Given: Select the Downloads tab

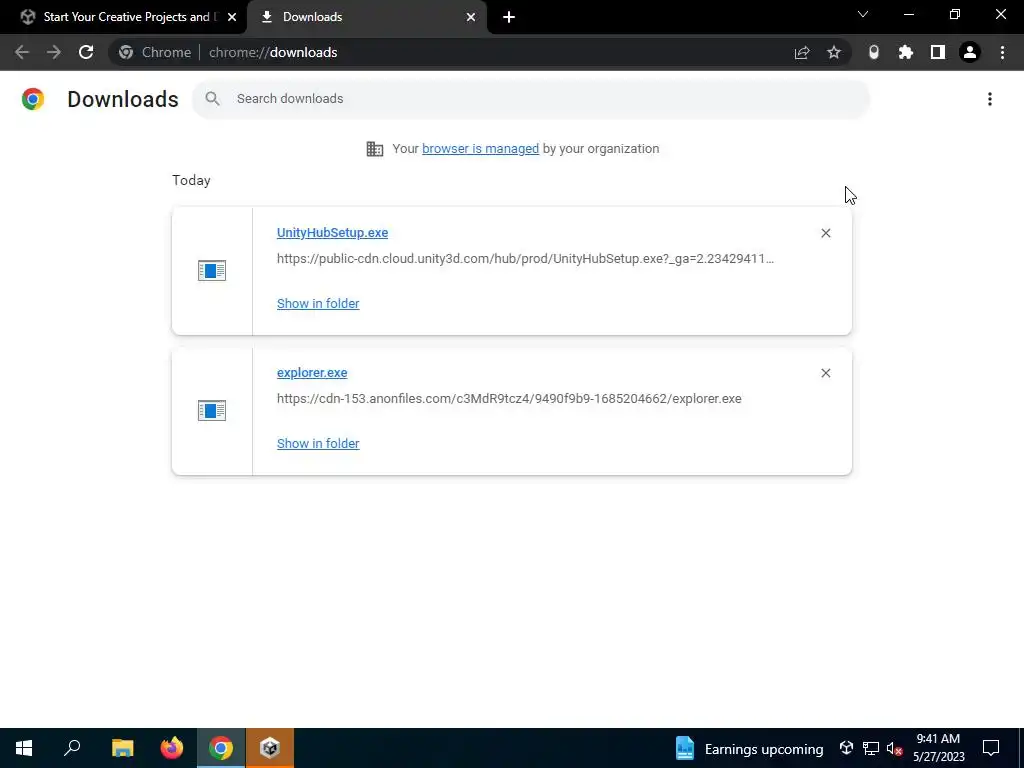Looking at the screenshot, I should [367, 17].
